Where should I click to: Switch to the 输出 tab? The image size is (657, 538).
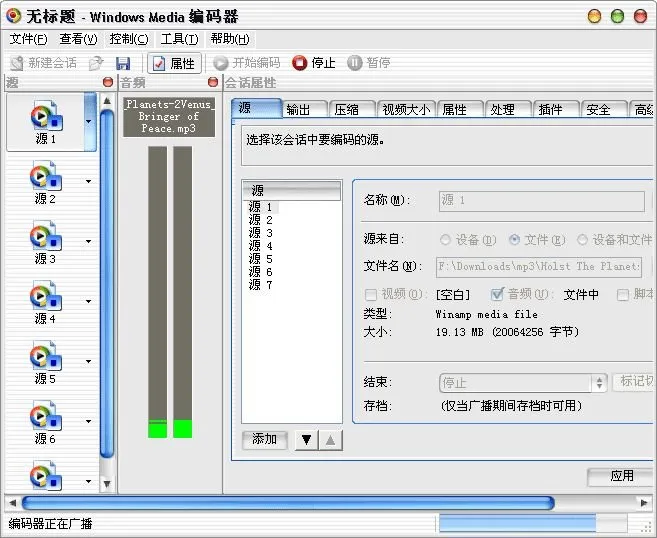click(x=305, y=110)
